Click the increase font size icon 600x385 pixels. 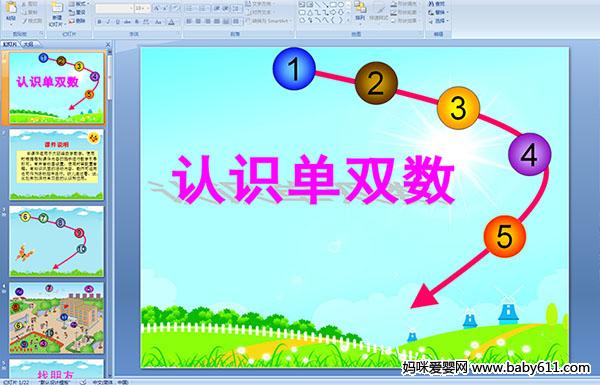(157, 8)
